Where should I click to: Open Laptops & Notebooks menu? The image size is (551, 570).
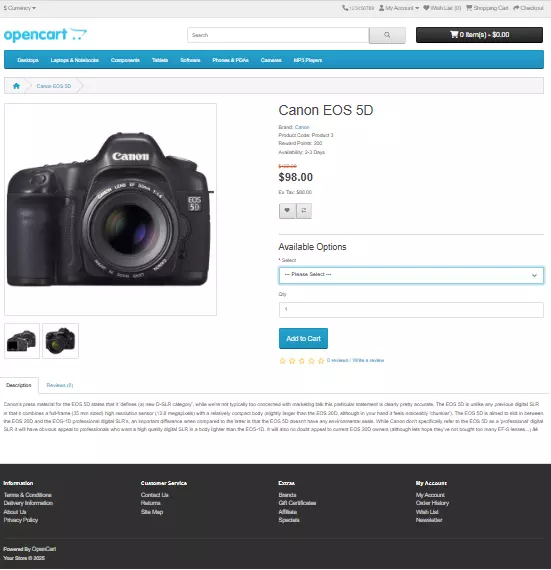tap(75, 60)
